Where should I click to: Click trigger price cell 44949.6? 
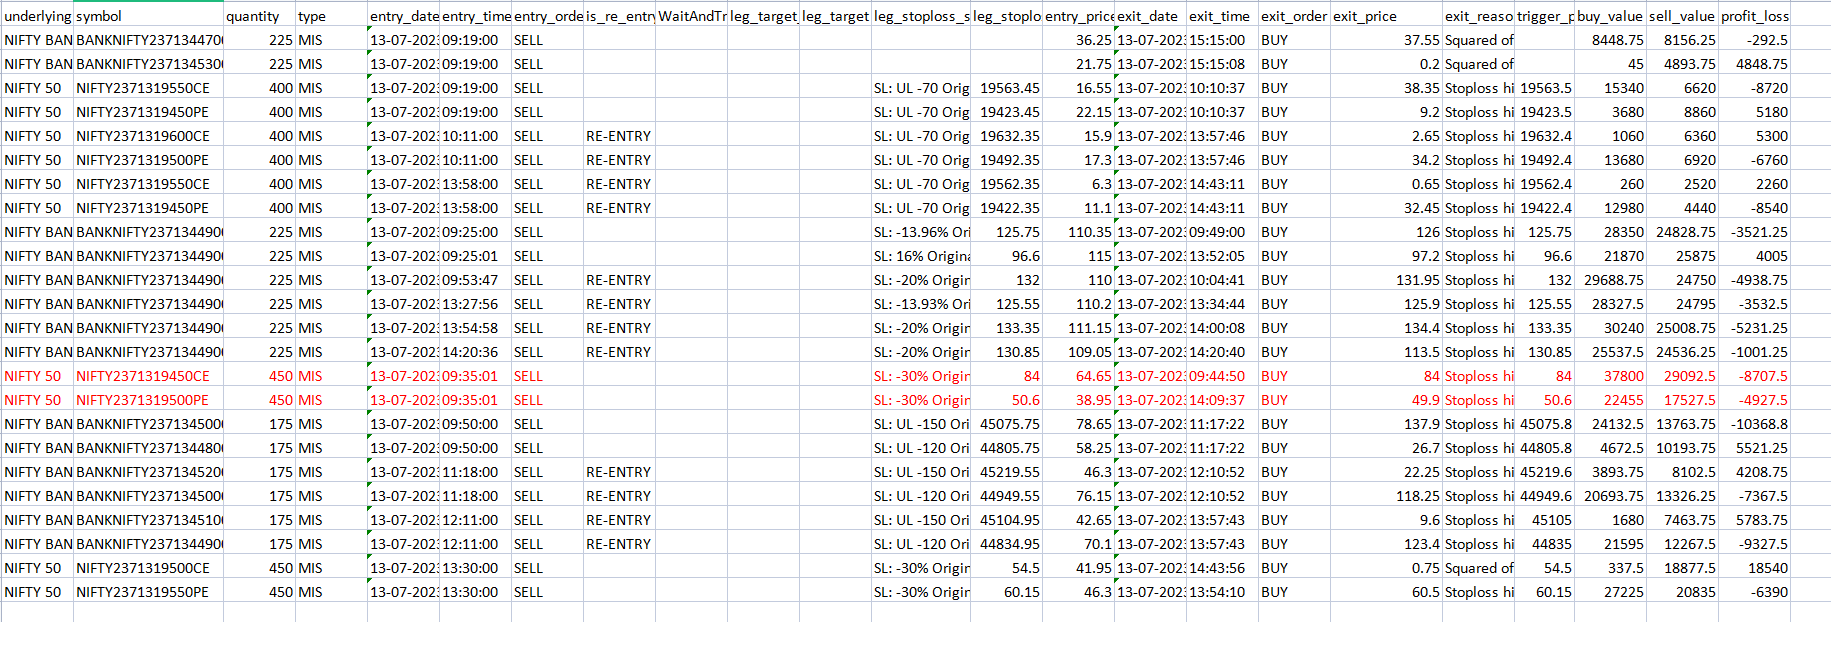pyautogui.click(x=1544, y=496)
